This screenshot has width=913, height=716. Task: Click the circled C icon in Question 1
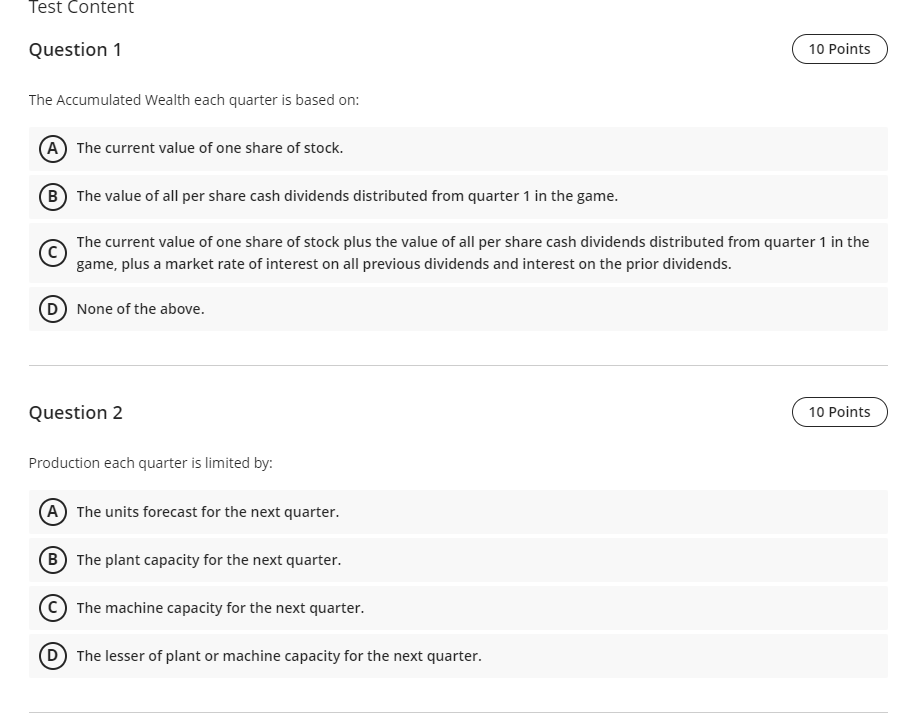coord(52,252)
